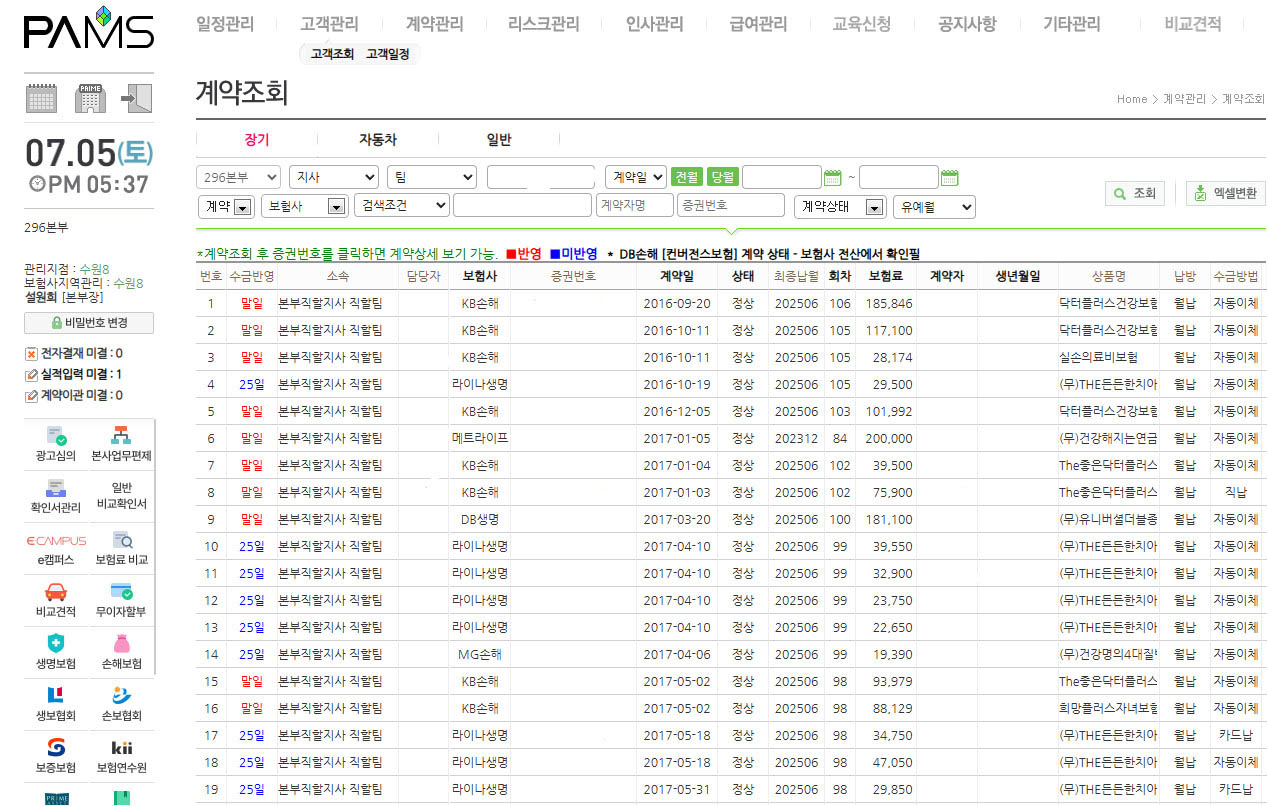The height and width of the screenshot is (806, 1268).
Task: Click the 조회 search button
Action: [1135, 193]
